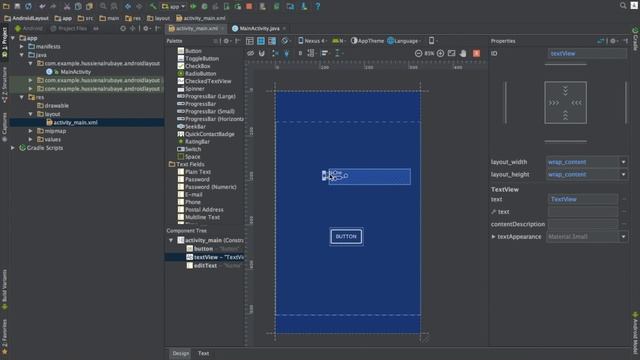This screenshot has height=360, width=640.
Task: Expand the Gradle Scripts node
Action: click(13, 148)
